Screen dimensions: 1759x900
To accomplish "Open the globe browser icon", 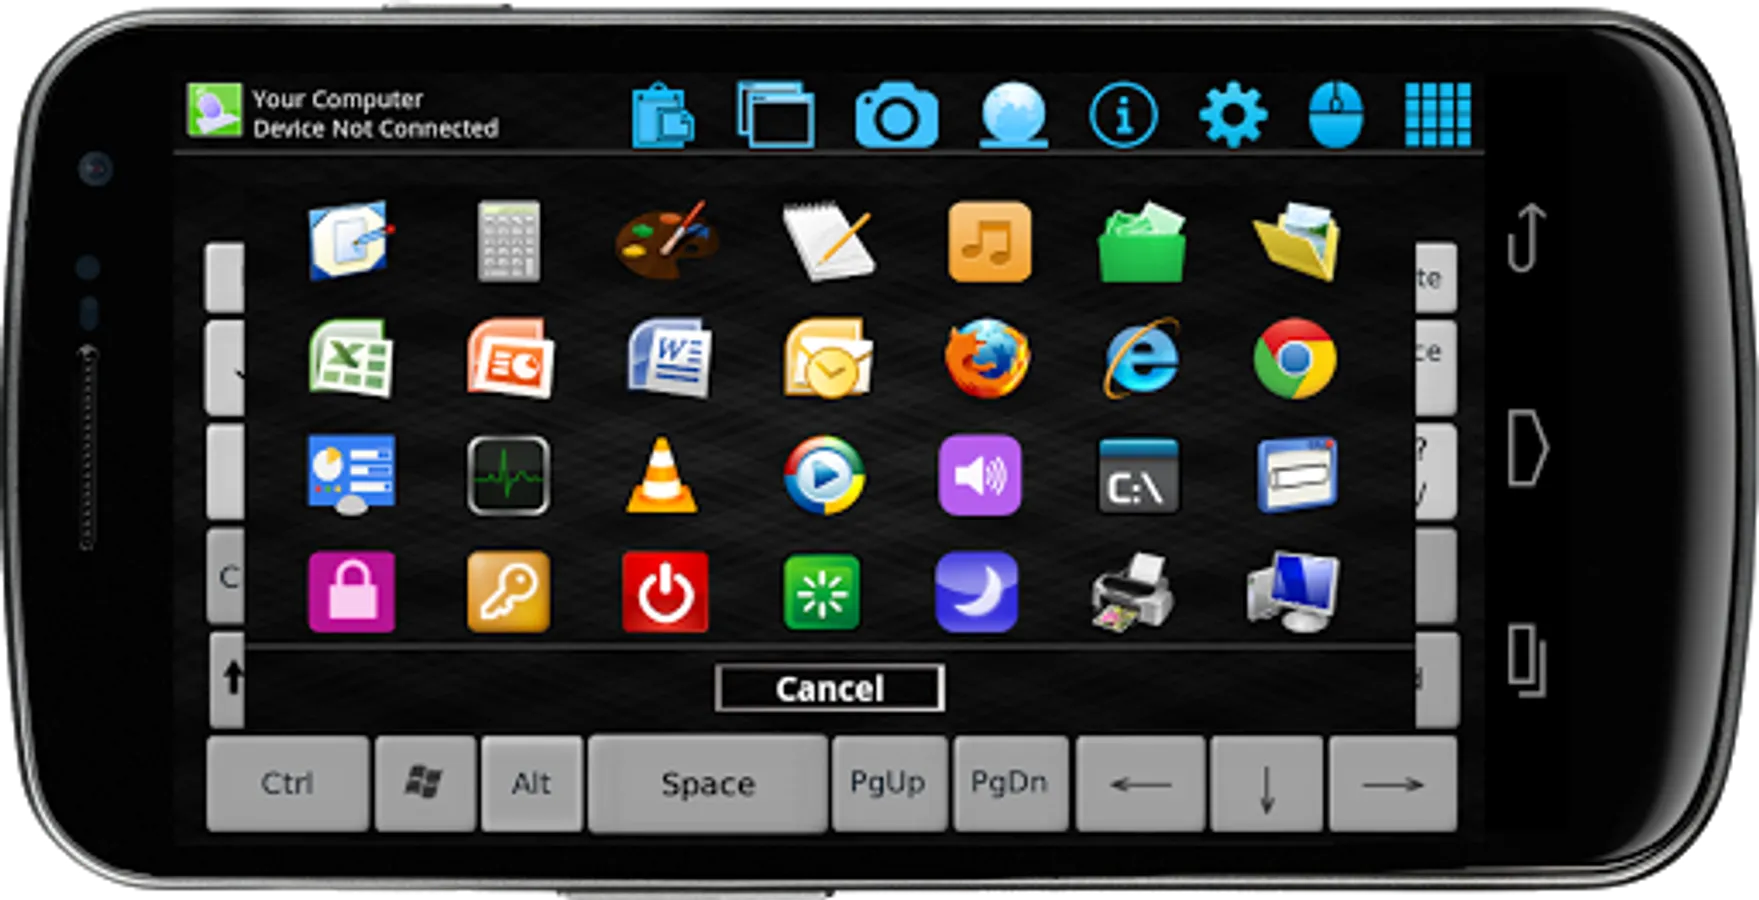I will pyautogui.click(x=1013, y=115).
